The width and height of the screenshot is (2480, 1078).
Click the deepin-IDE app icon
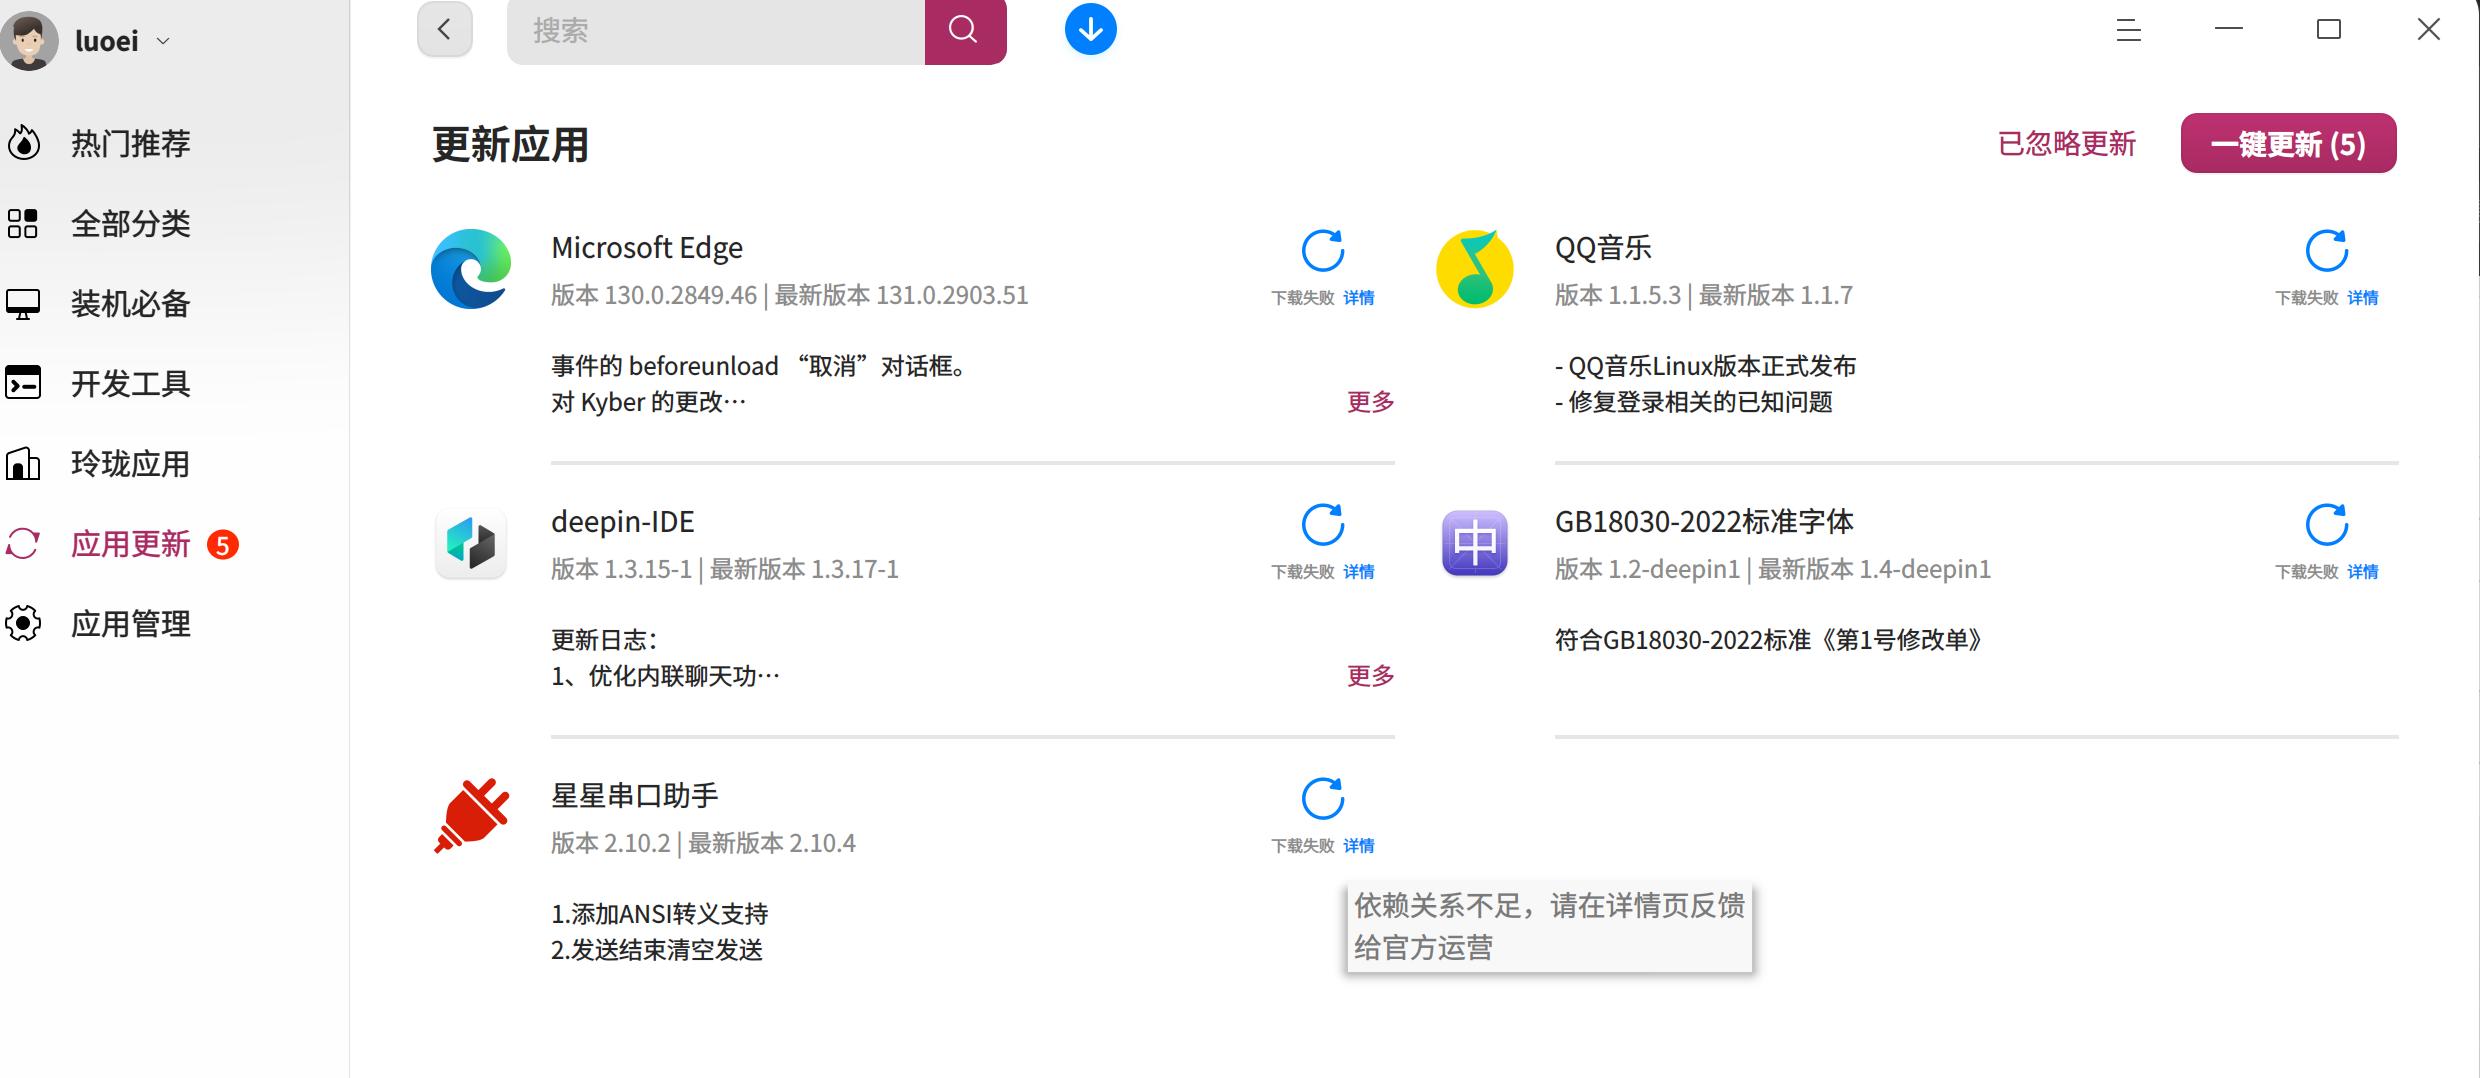471,543
